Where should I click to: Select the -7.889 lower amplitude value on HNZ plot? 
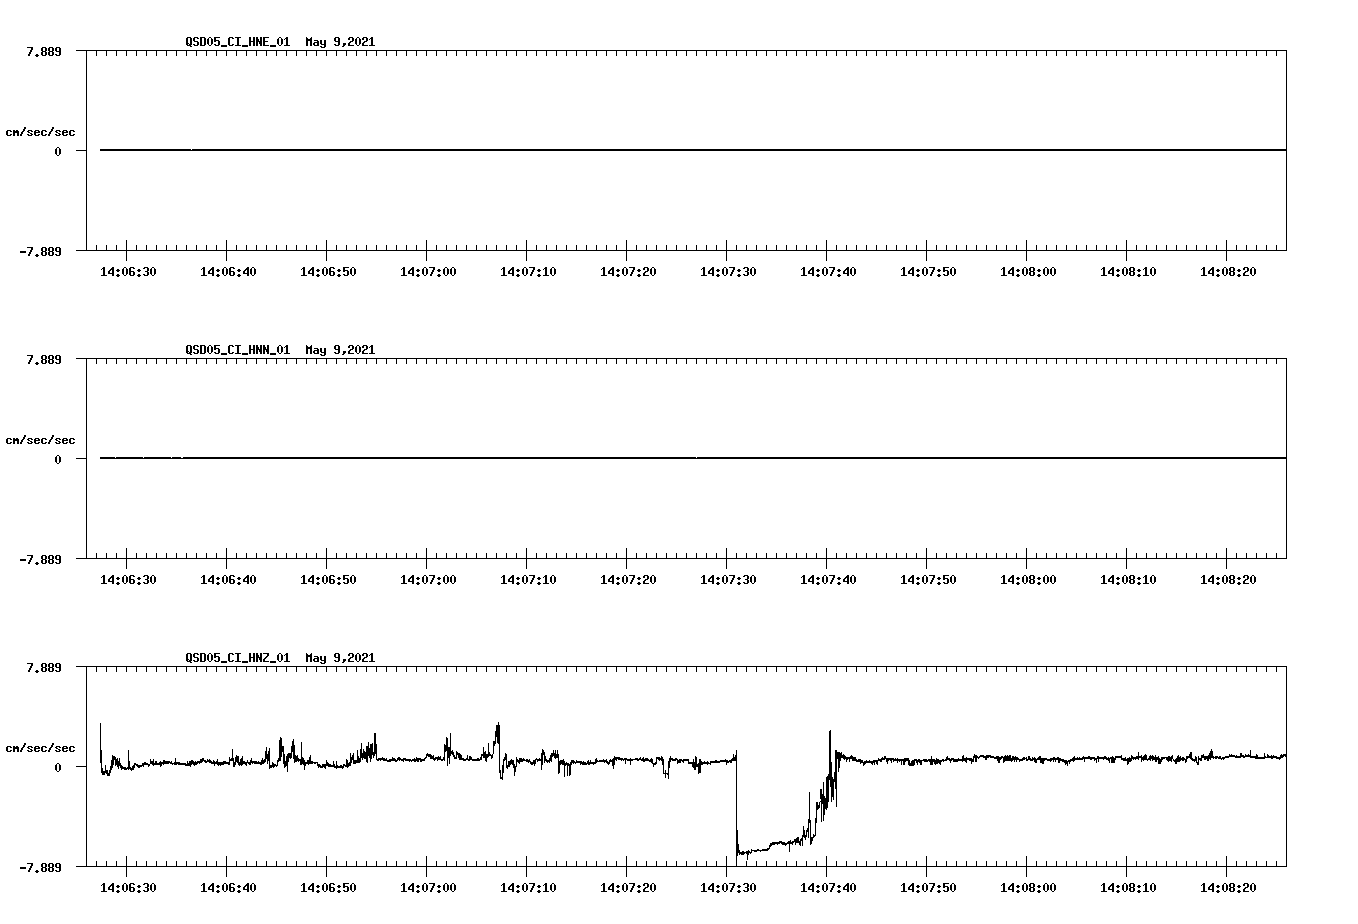(40, 866)
